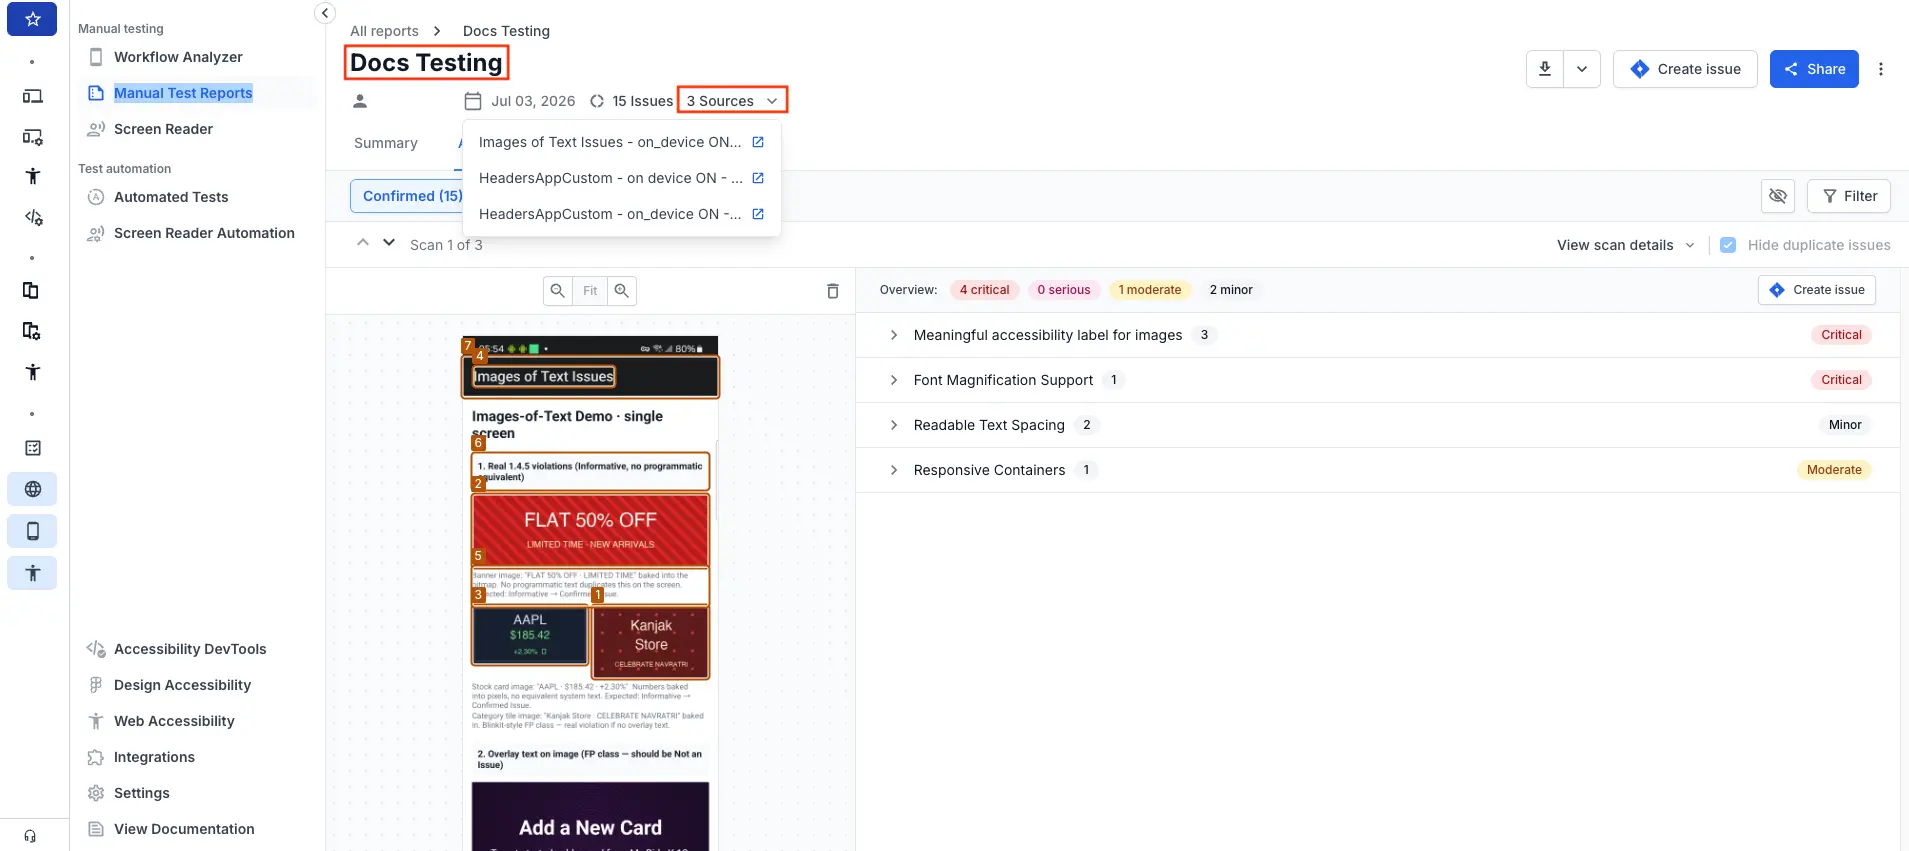The width and height of the screenshot is (1909, 851).
Task: Click the calendar icon beside Jul 03, 2026
Action: tap(473, 101)
